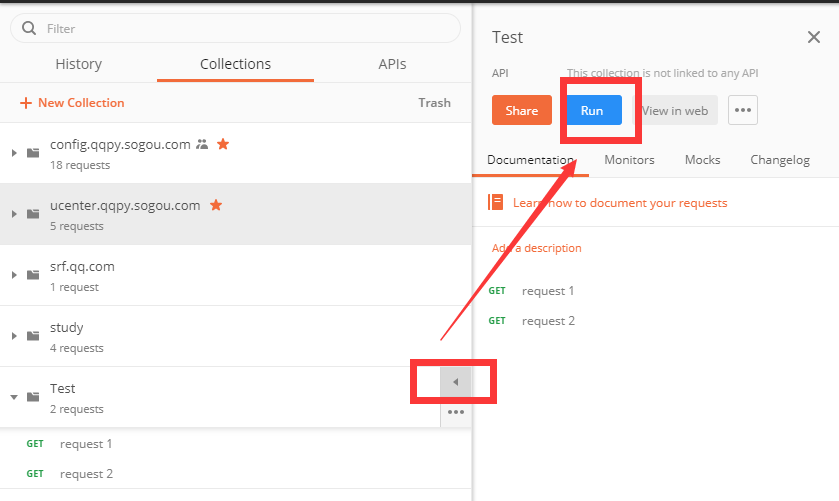Image resolution: width=839 pixels, height=501 pixels.
Task: Collapse the Test collection arrow
Action: 14,397
